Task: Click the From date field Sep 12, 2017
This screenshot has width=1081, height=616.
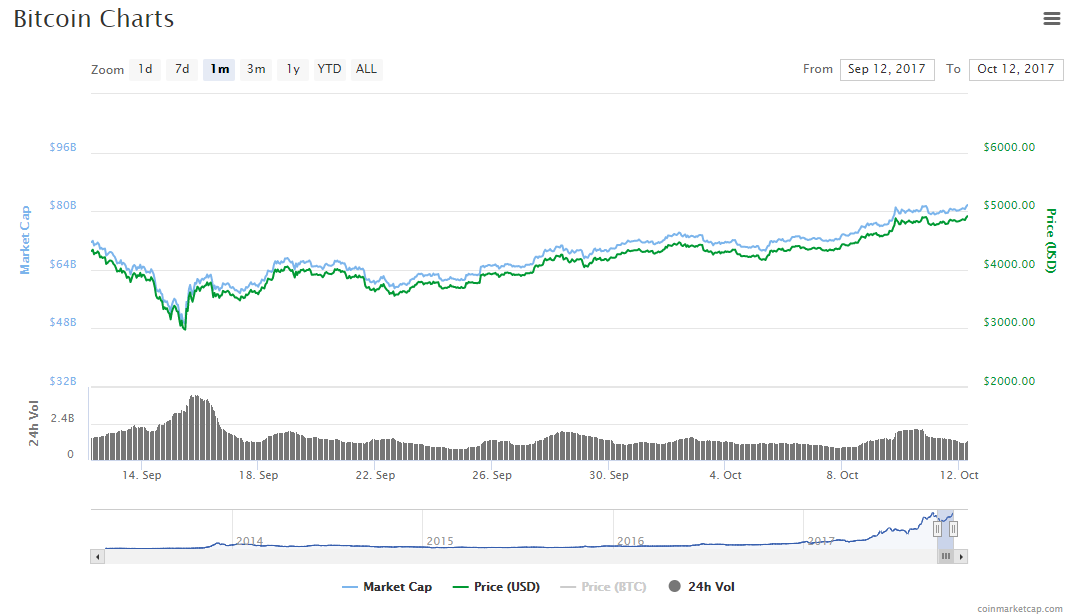Action: 887,69
